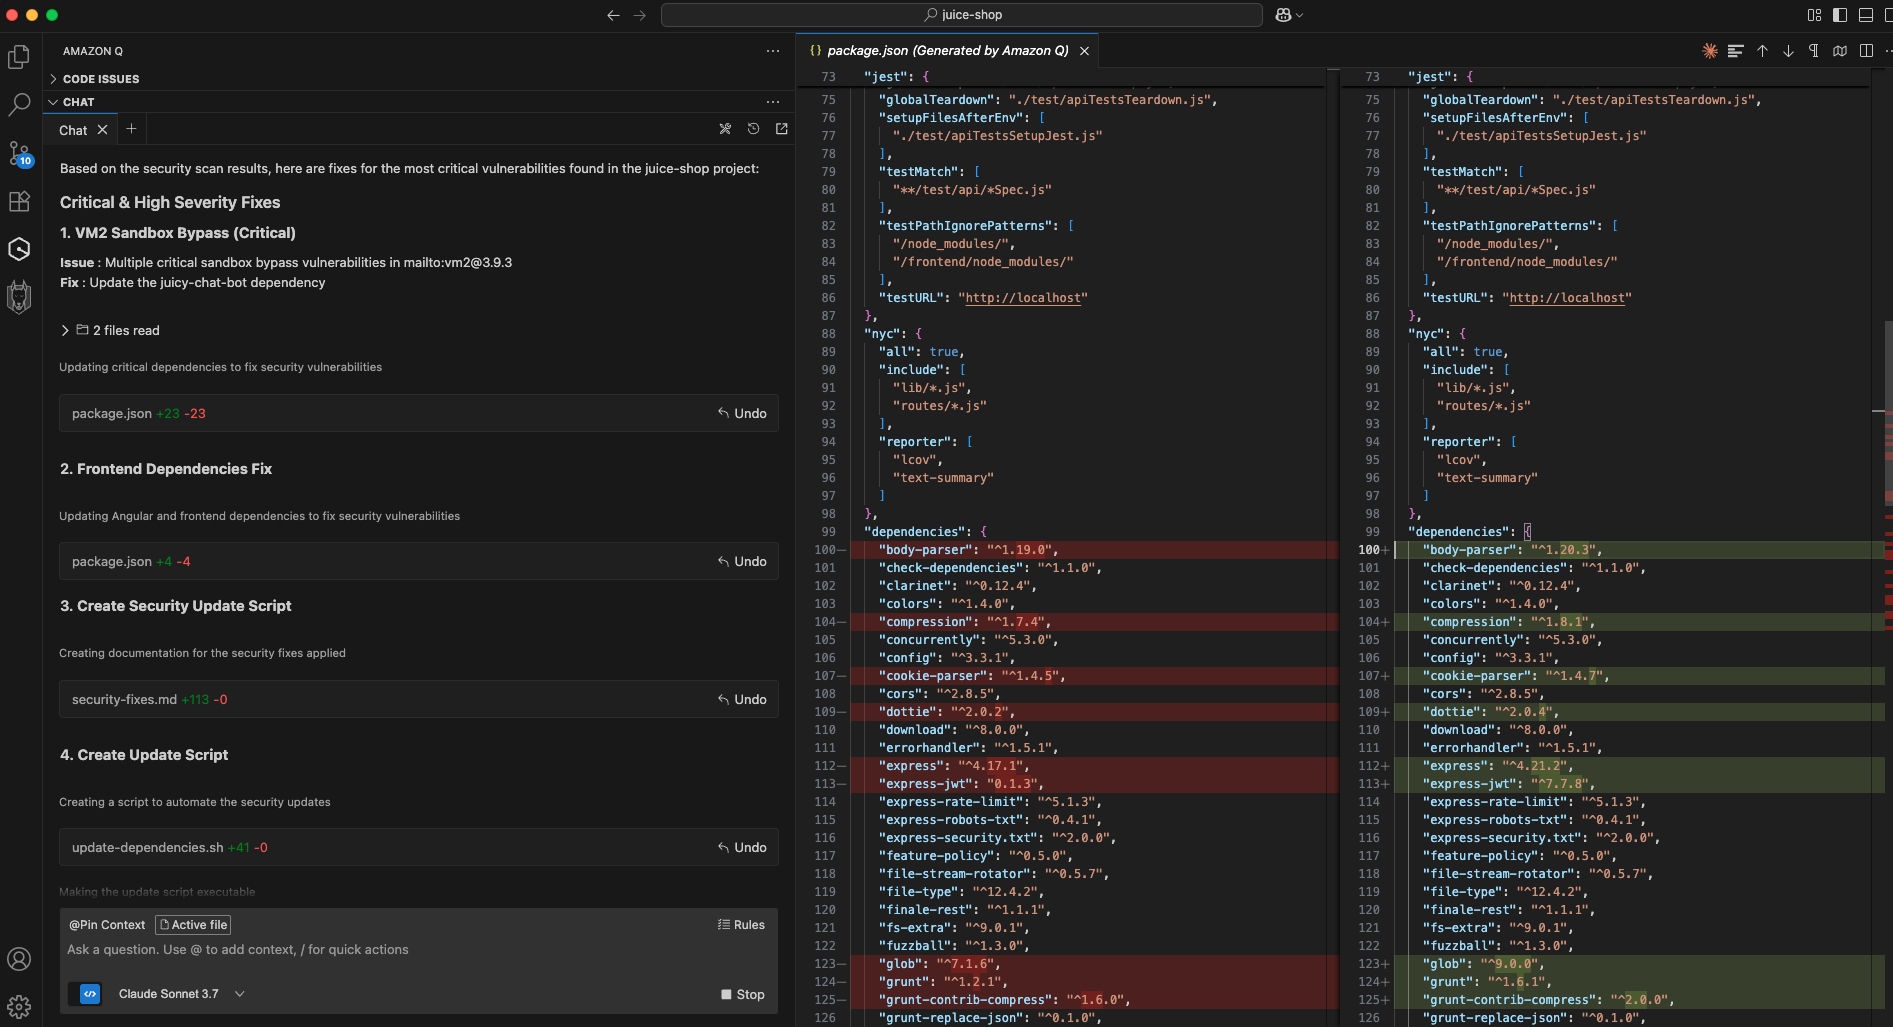Viewport: 1893px width, 1027px height.
Task: Select the package.json editor tab
Action: [x=946, y=51]
